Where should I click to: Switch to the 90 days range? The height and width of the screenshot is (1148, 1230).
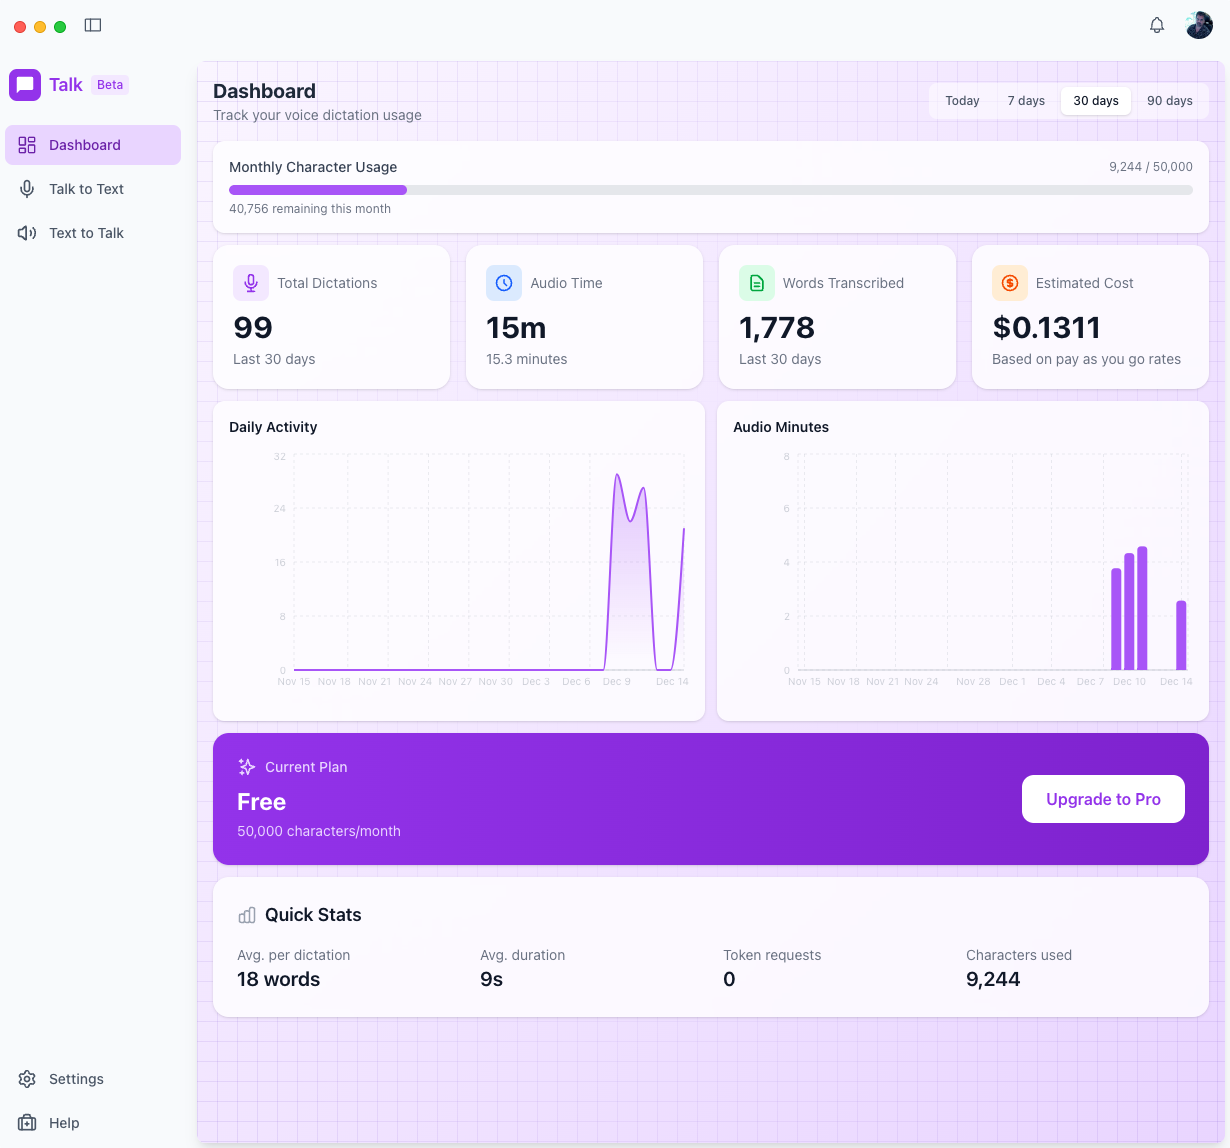pos(1169,100)
